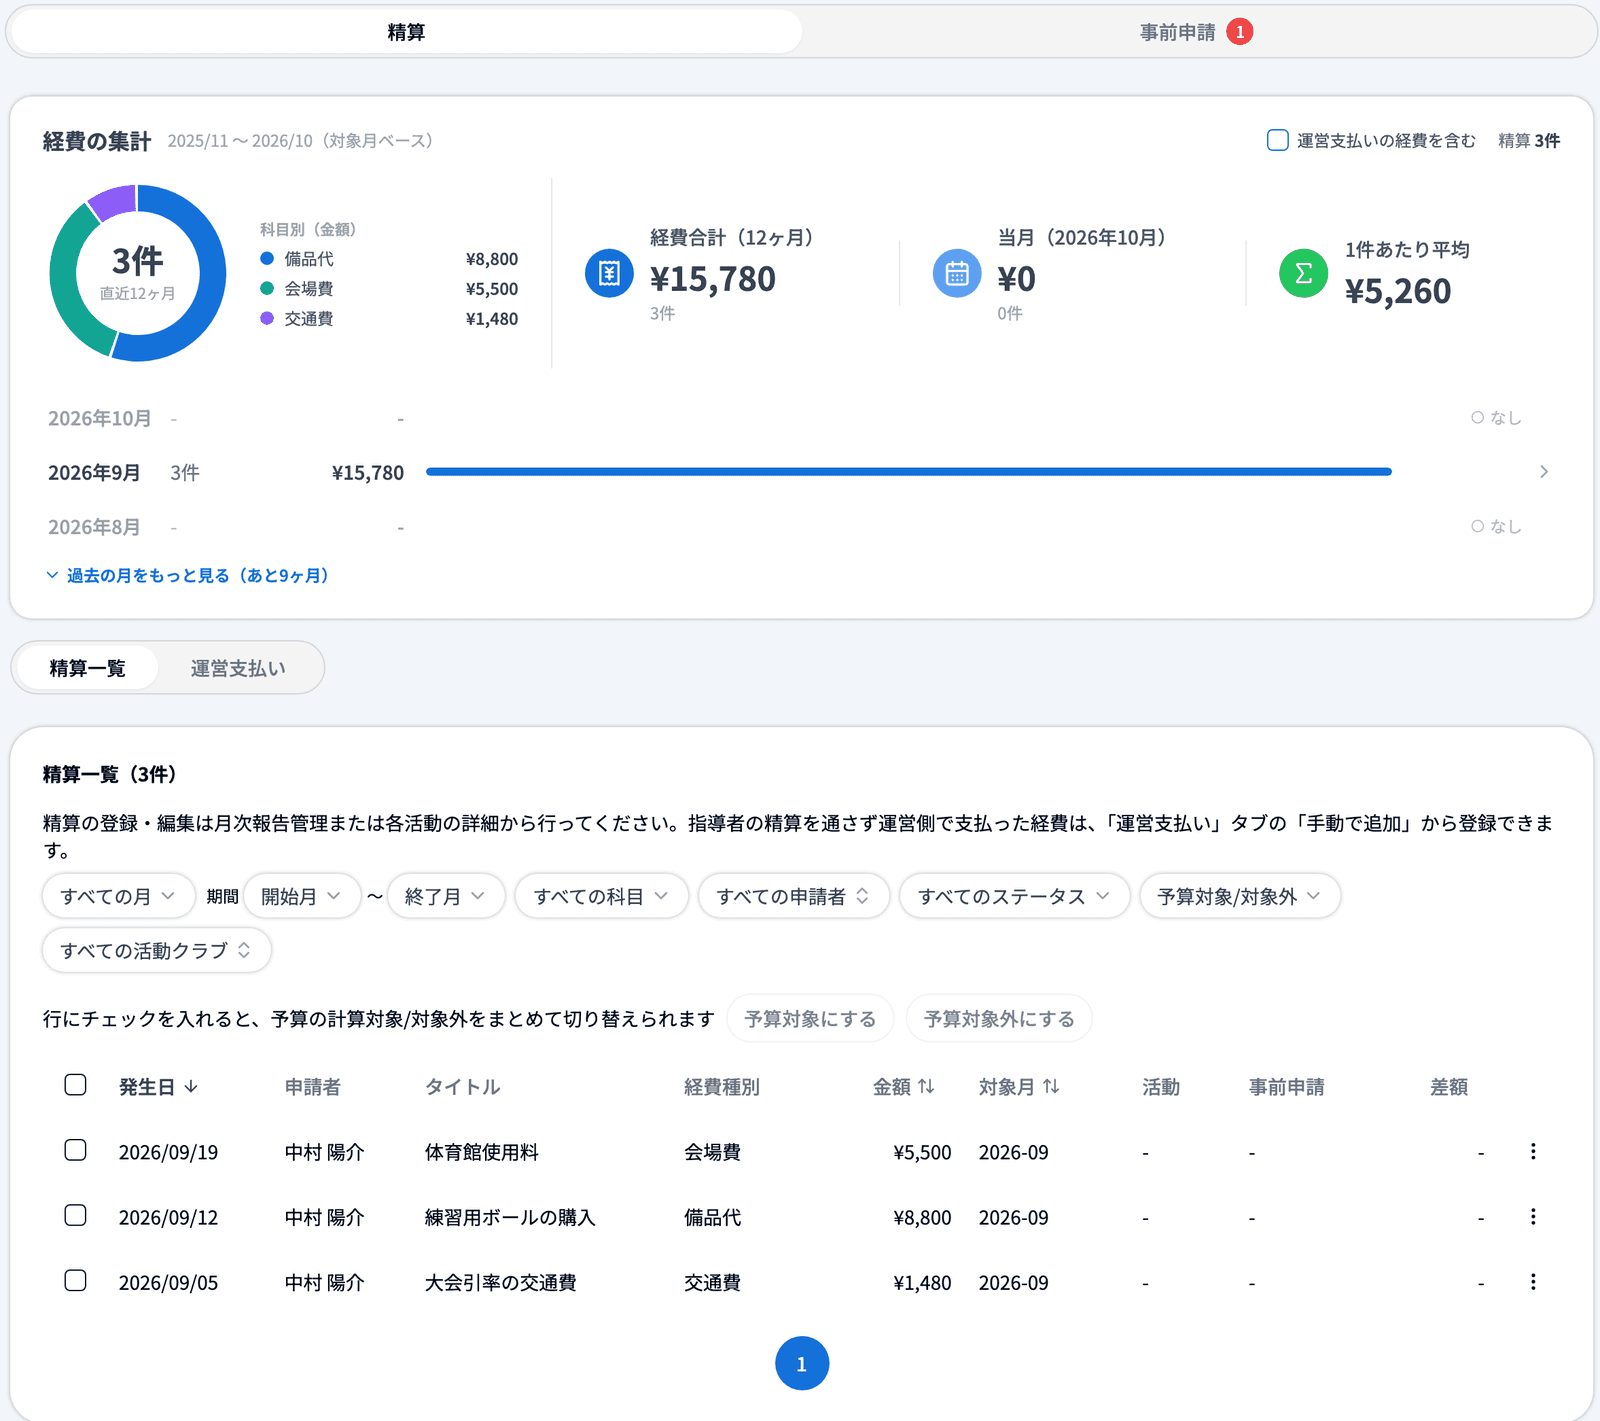The height and width of the screenshot is (1421, 1600).
Task: Check the row for 2026/09/19 体育館使用料
Action: (x=75, y=1150)
